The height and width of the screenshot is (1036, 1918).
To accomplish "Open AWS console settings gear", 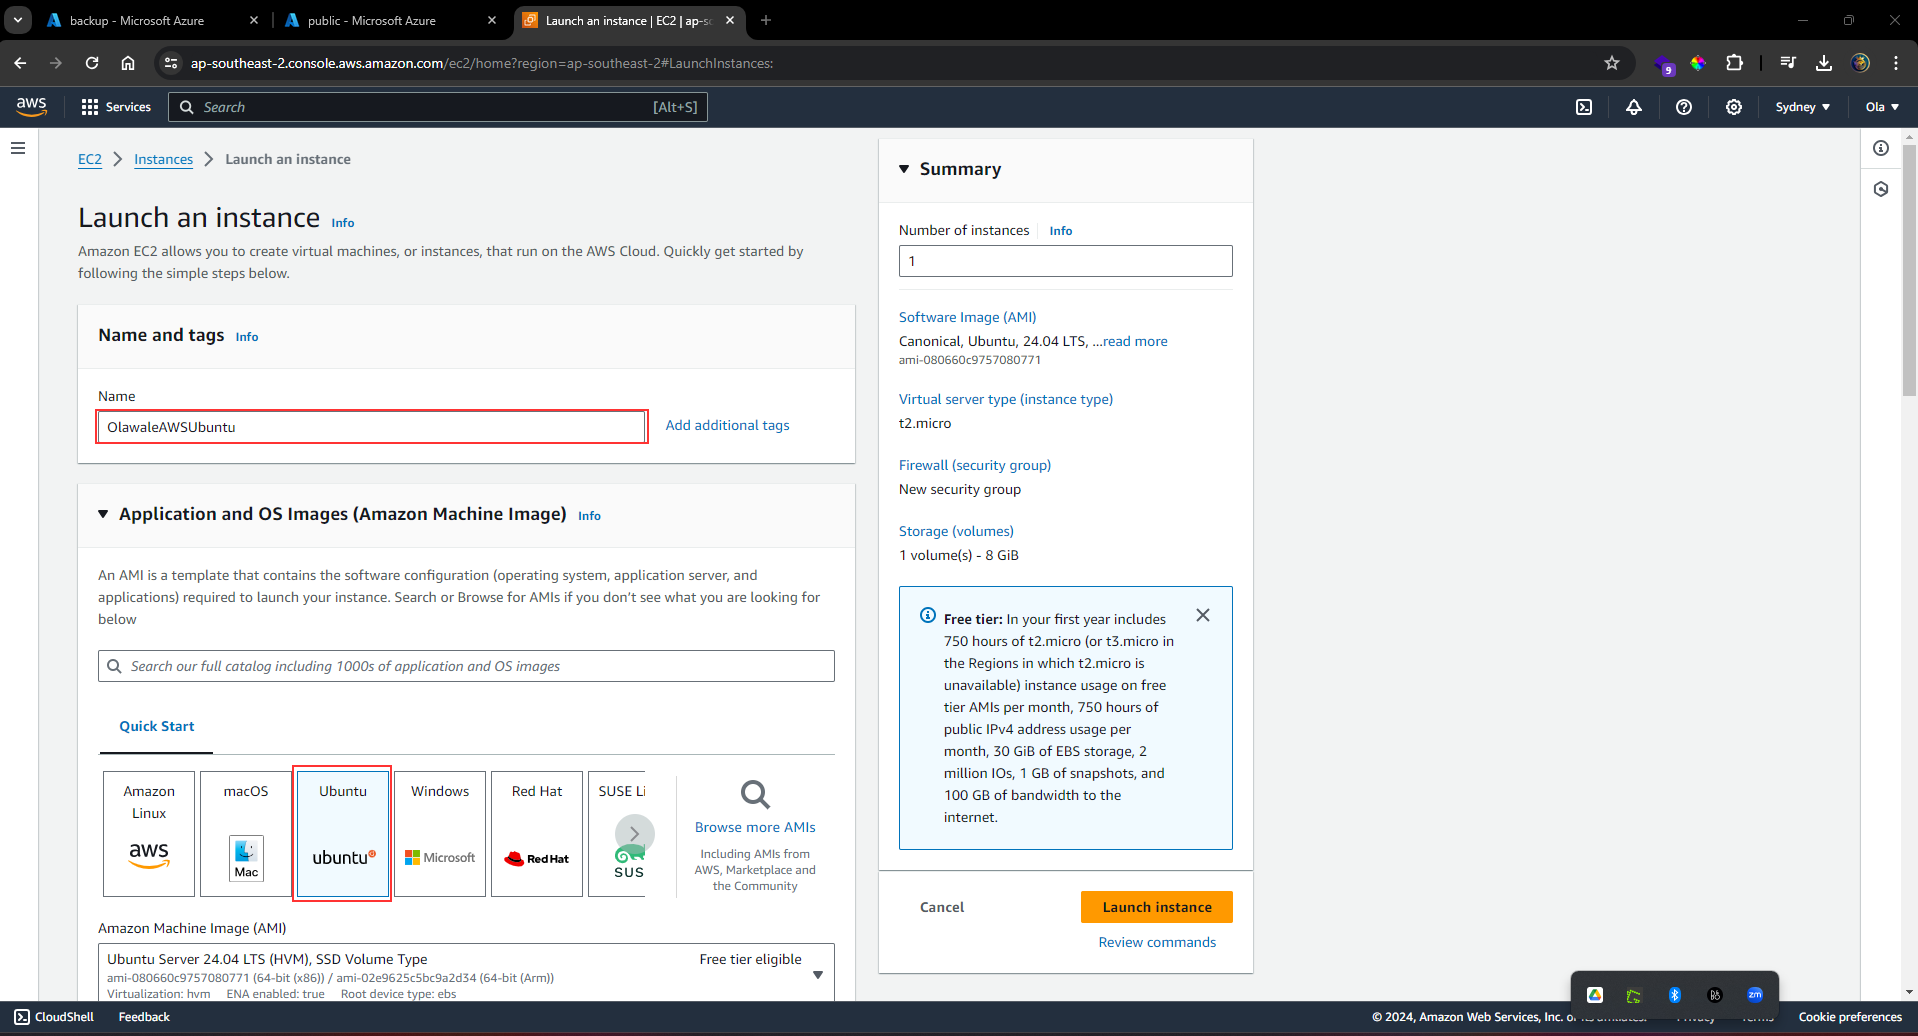I will tap(1734, 107).
